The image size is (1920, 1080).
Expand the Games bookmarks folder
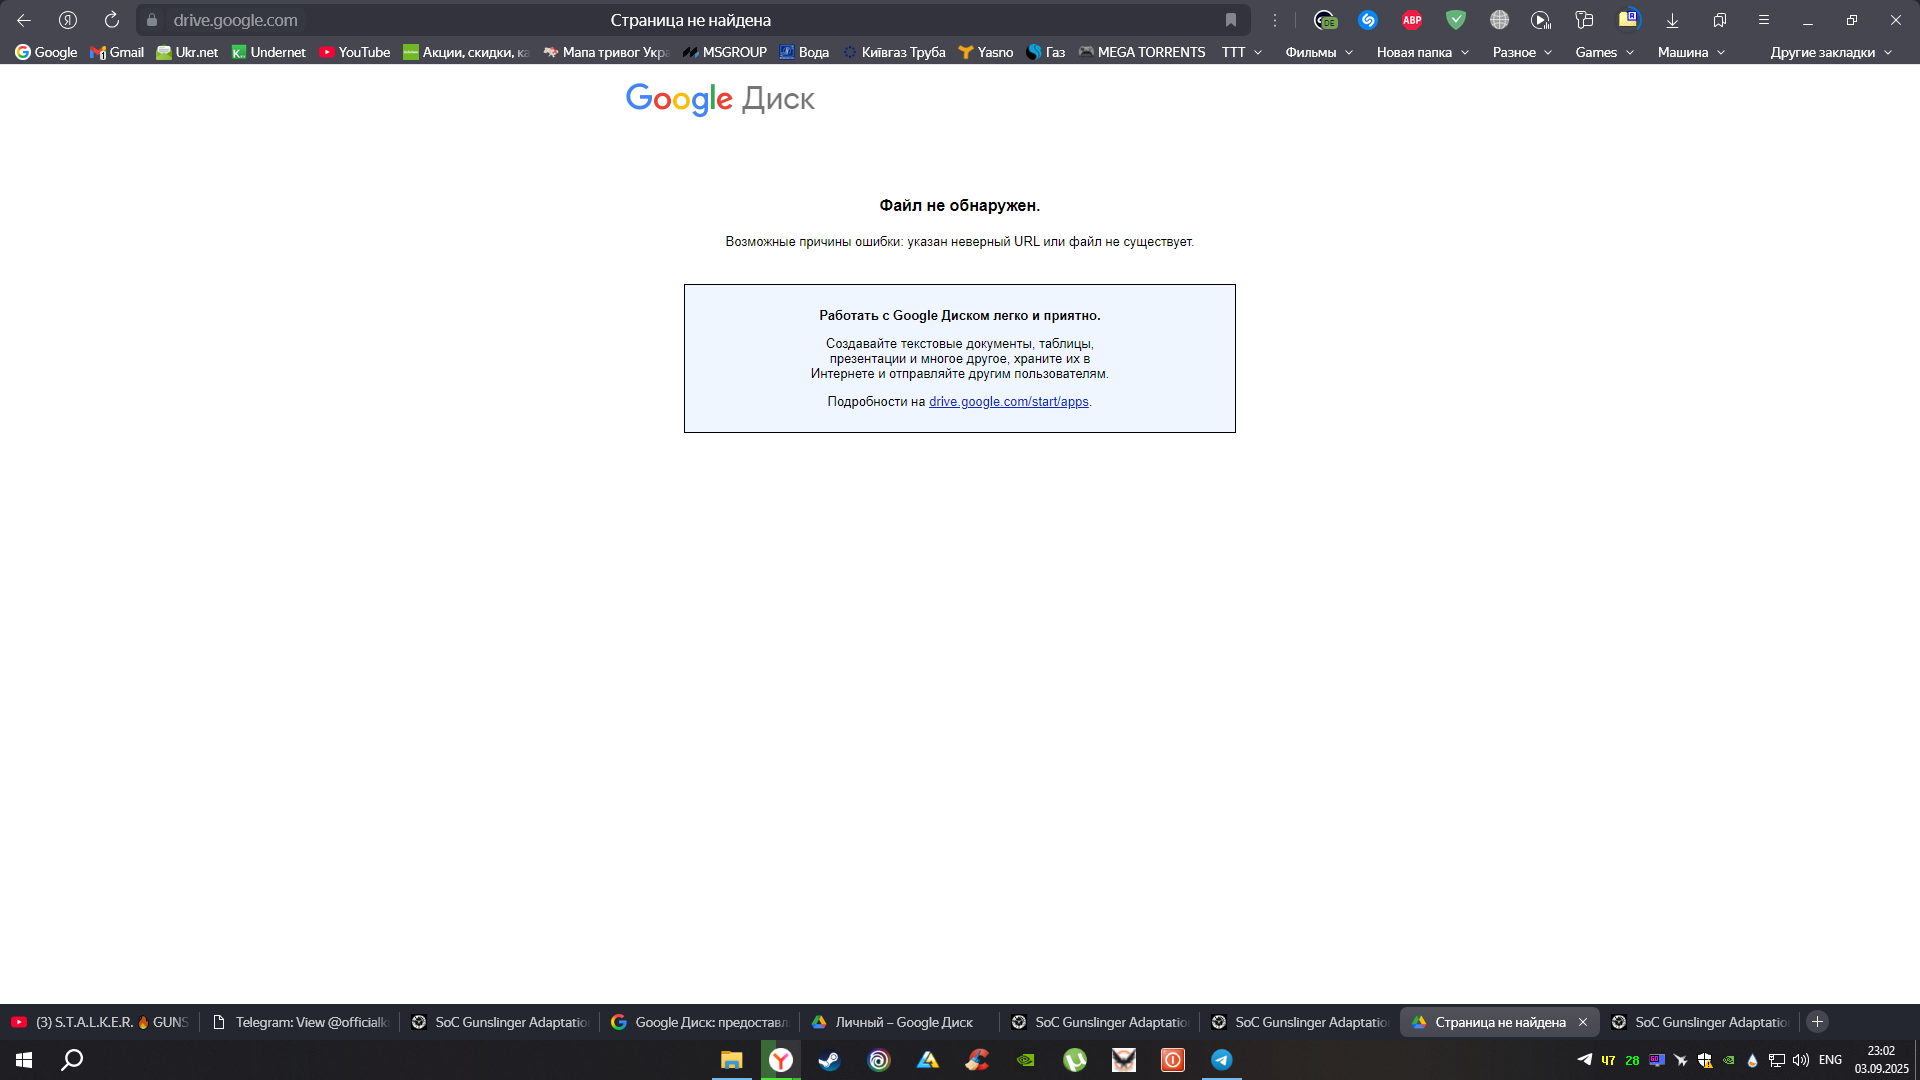pos(1605,52)
